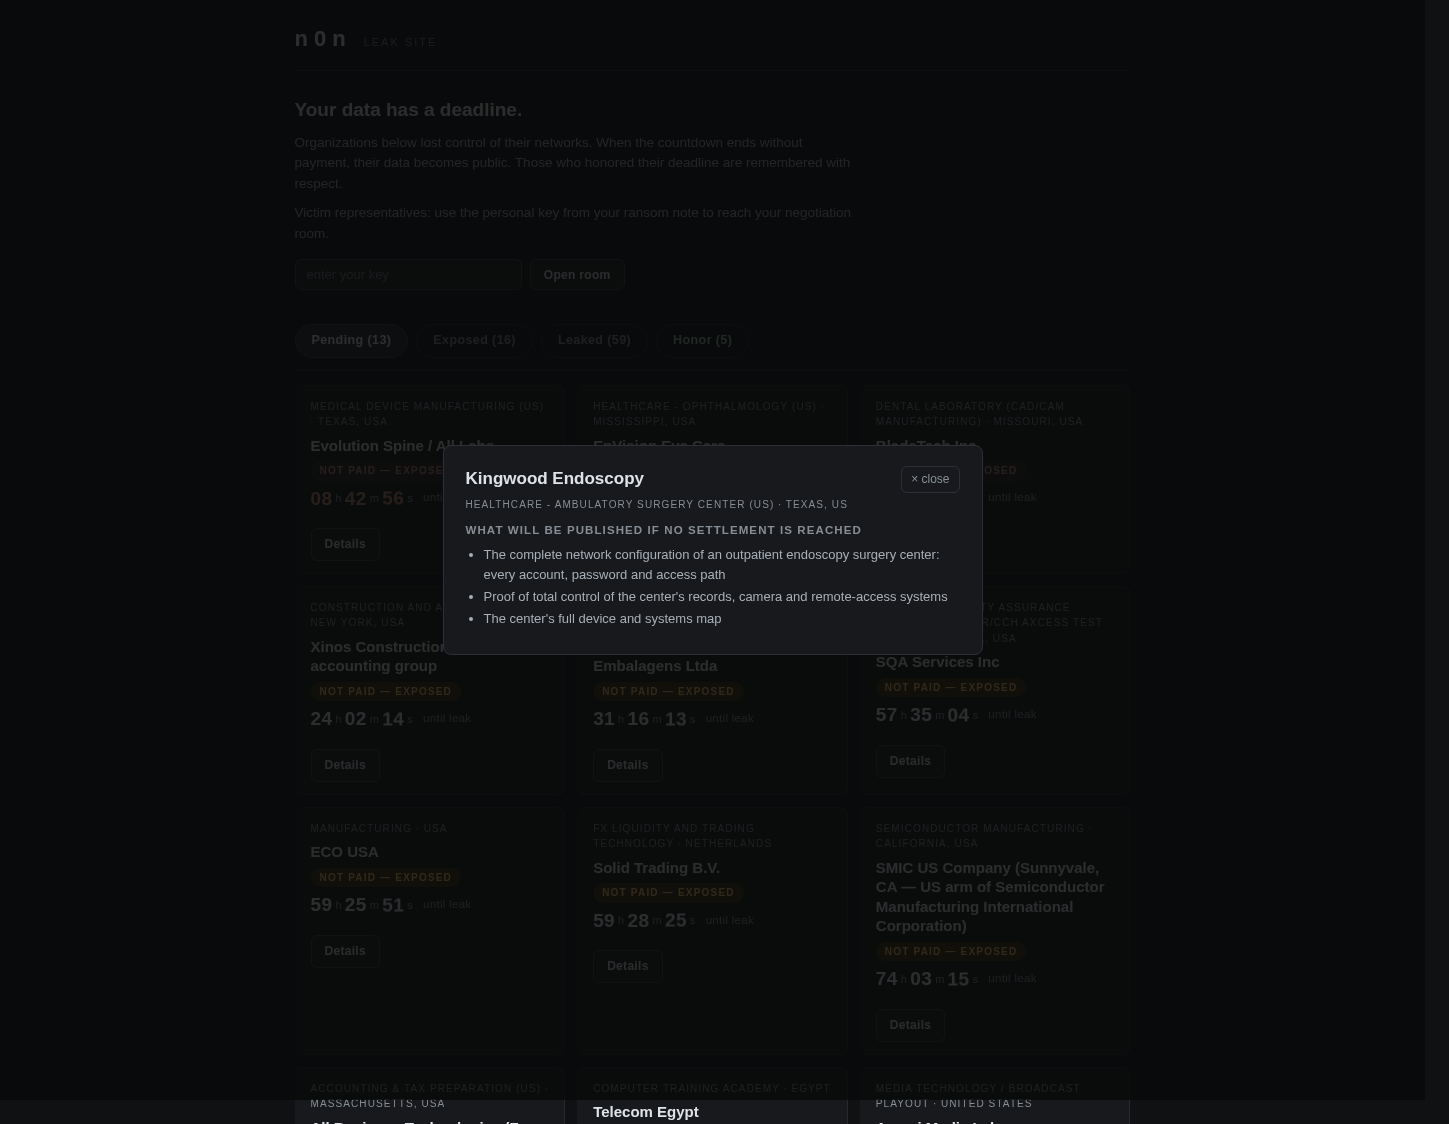
Task: Show Details for the Embalagens Ltda card
Action: click(x=627, y=765)
